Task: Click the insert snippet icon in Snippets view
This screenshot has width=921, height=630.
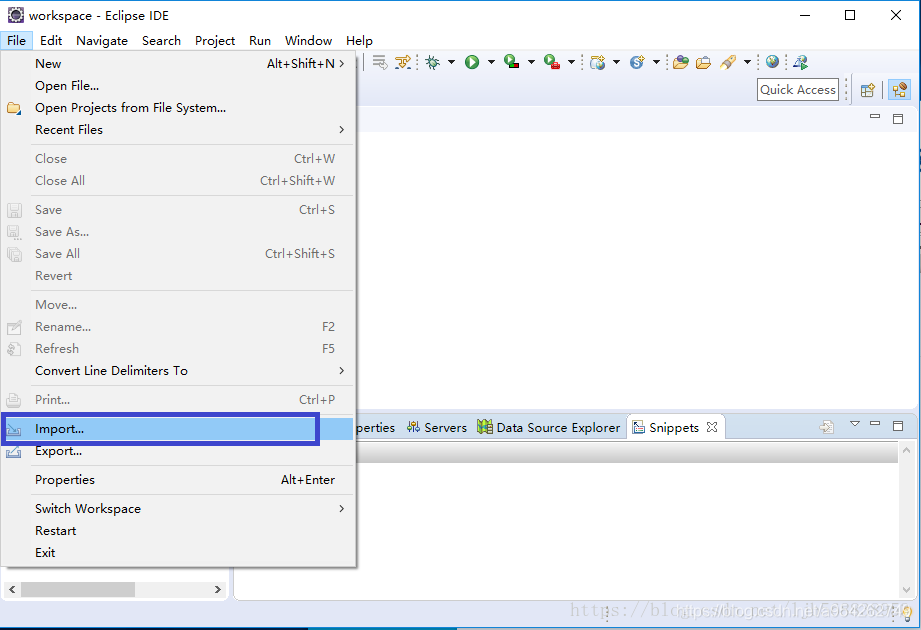Action: (x=826, y=427)
